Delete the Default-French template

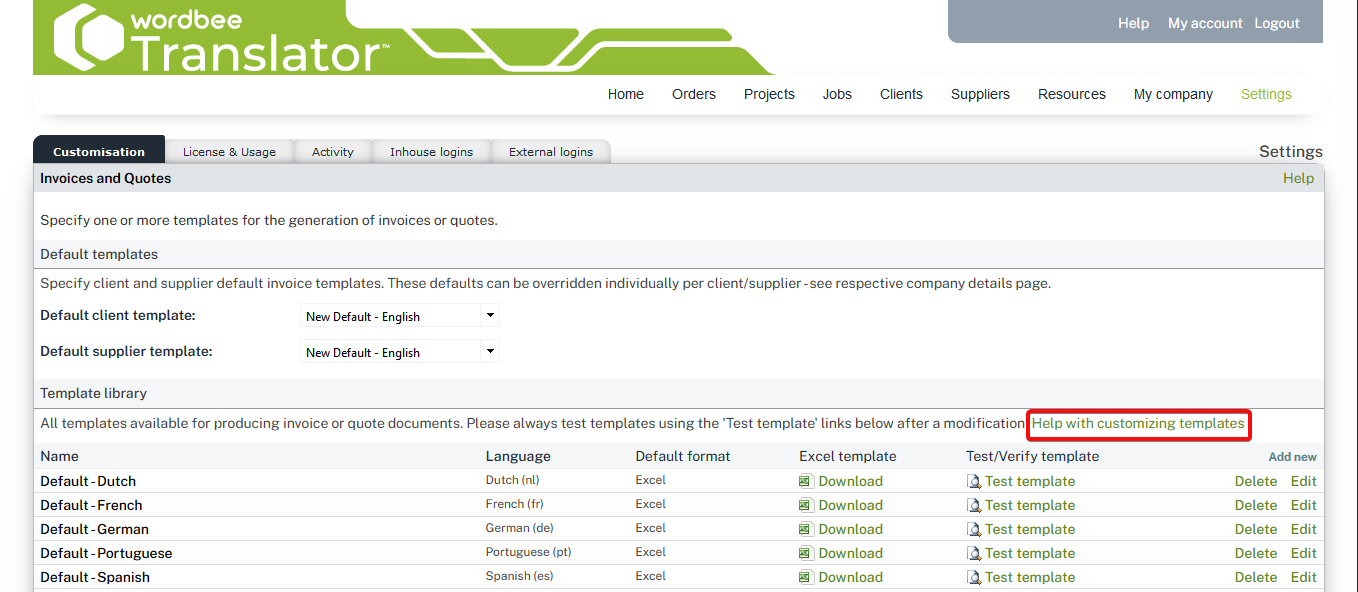click(1255, 505)
